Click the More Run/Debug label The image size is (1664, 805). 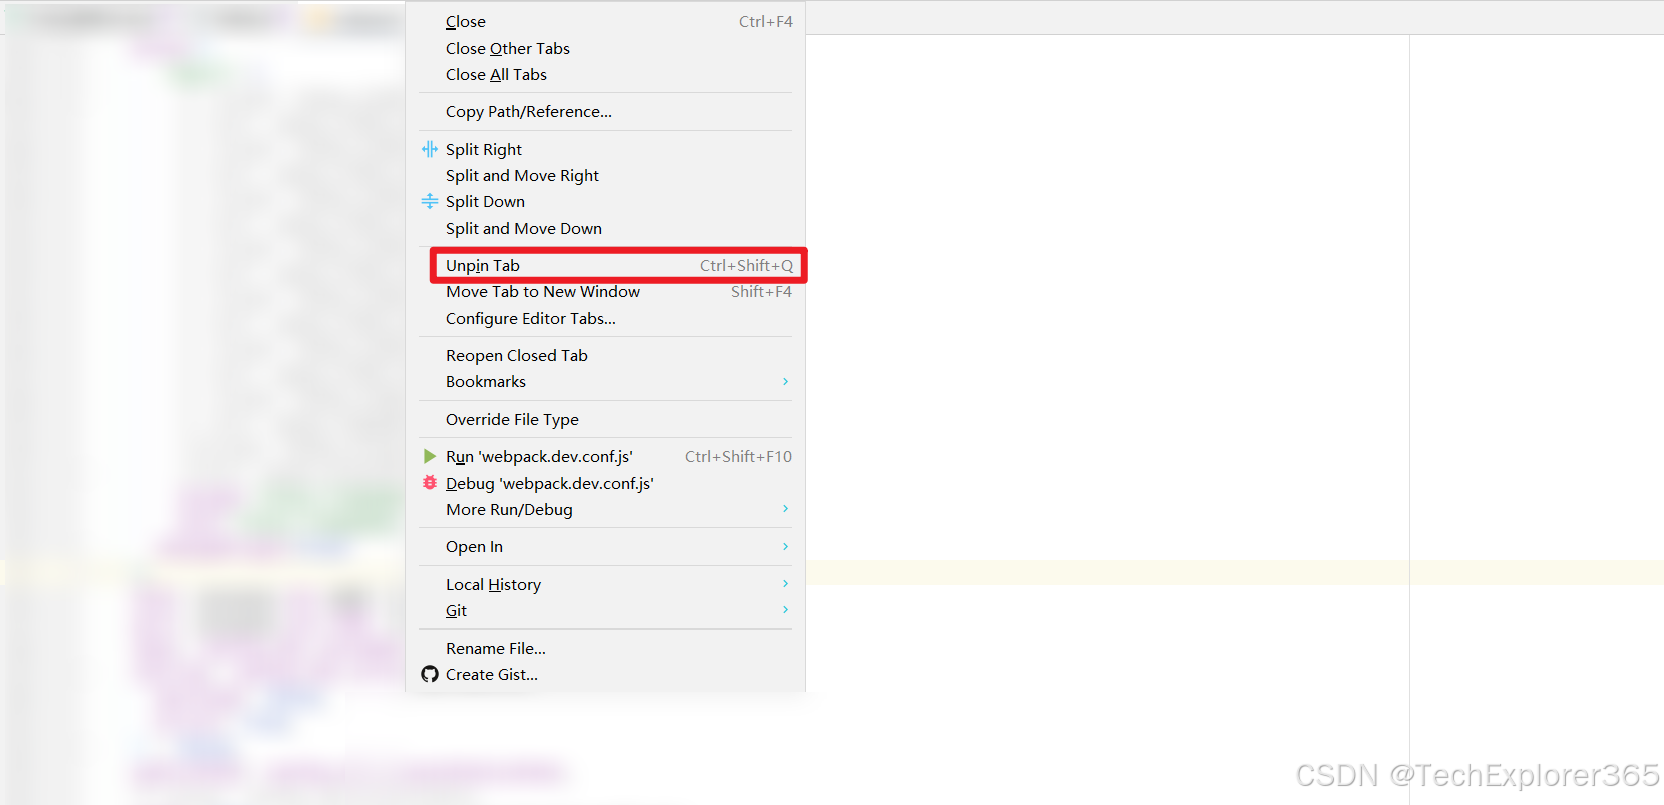[x=509, y=509]
